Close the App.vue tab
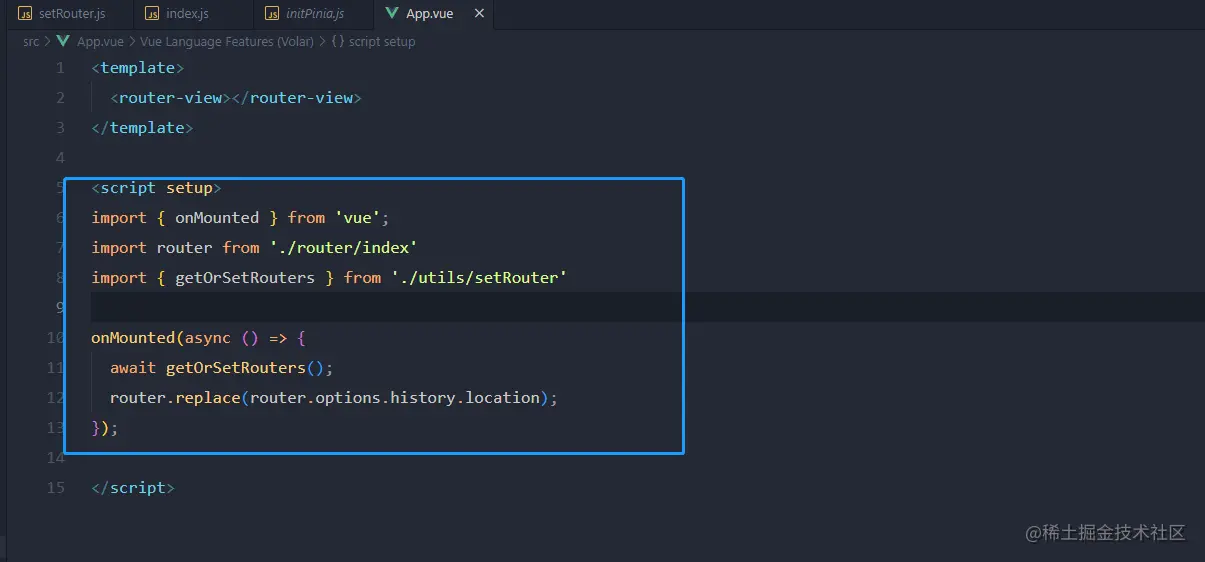The image size is (1205, 562). [x=479, y=14]
